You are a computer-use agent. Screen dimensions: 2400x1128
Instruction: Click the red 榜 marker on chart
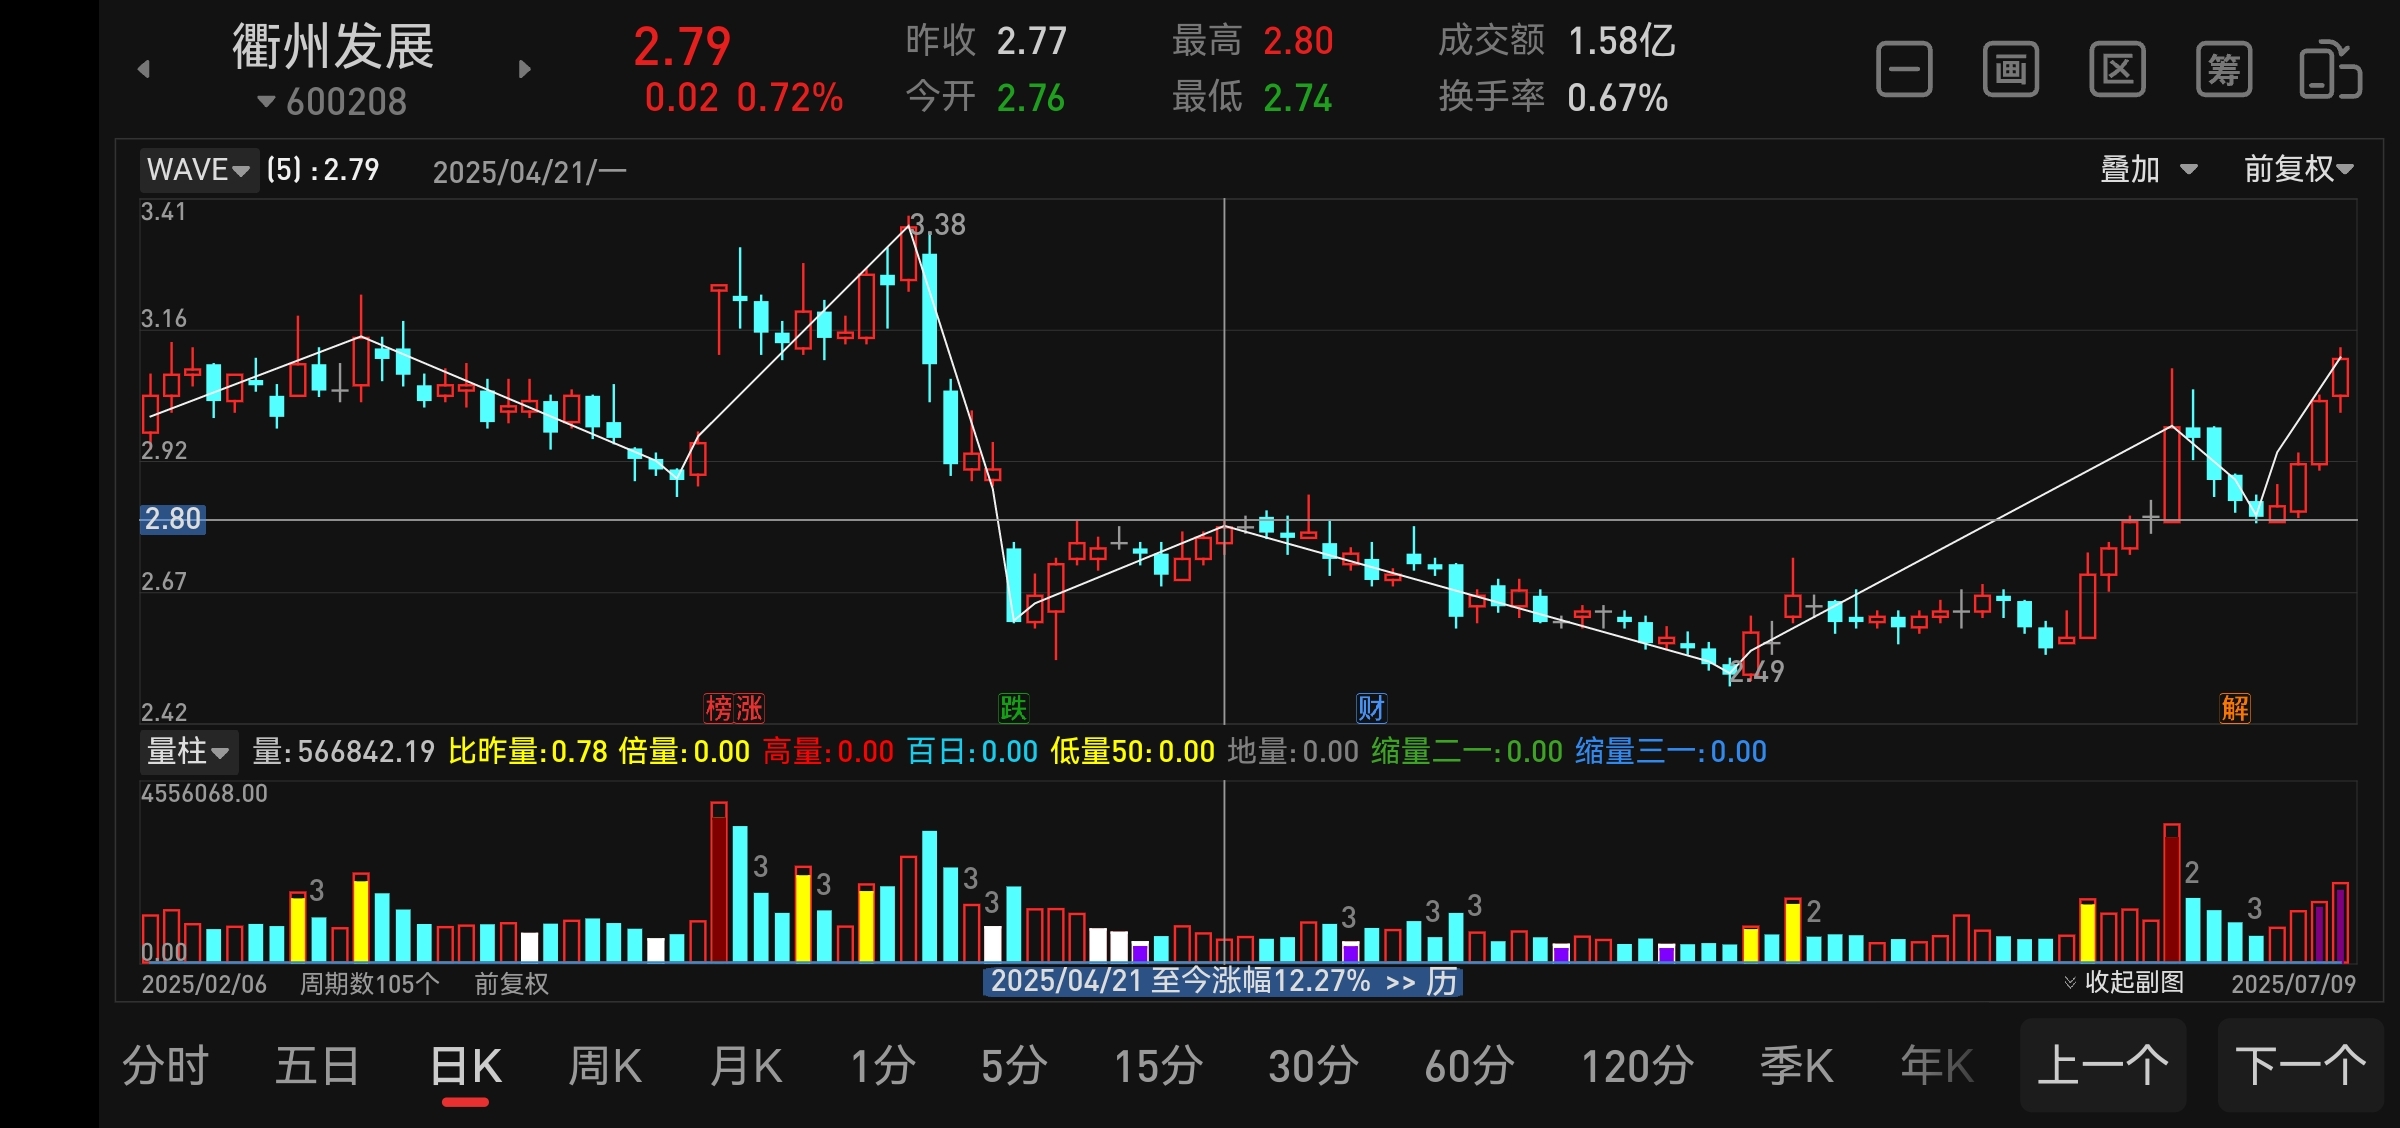(x=719, y=708)
